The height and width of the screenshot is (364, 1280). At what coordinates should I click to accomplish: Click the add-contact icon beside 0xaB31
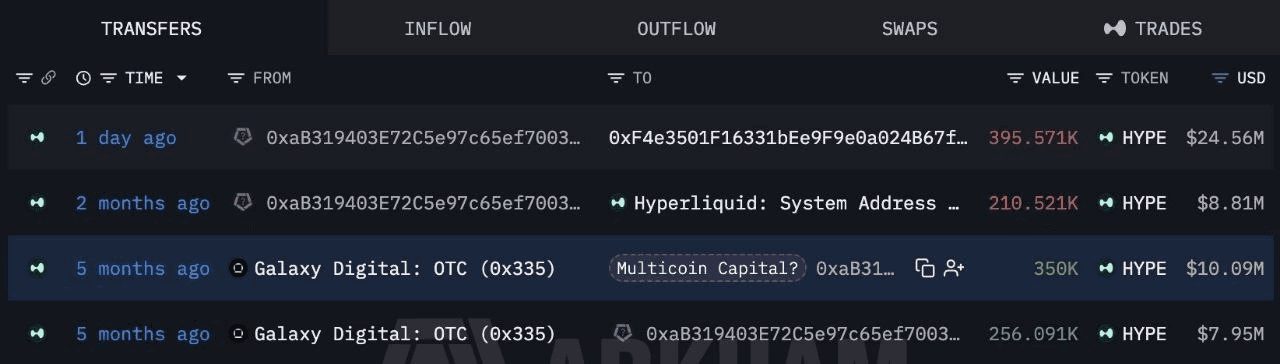pos(954,268)
